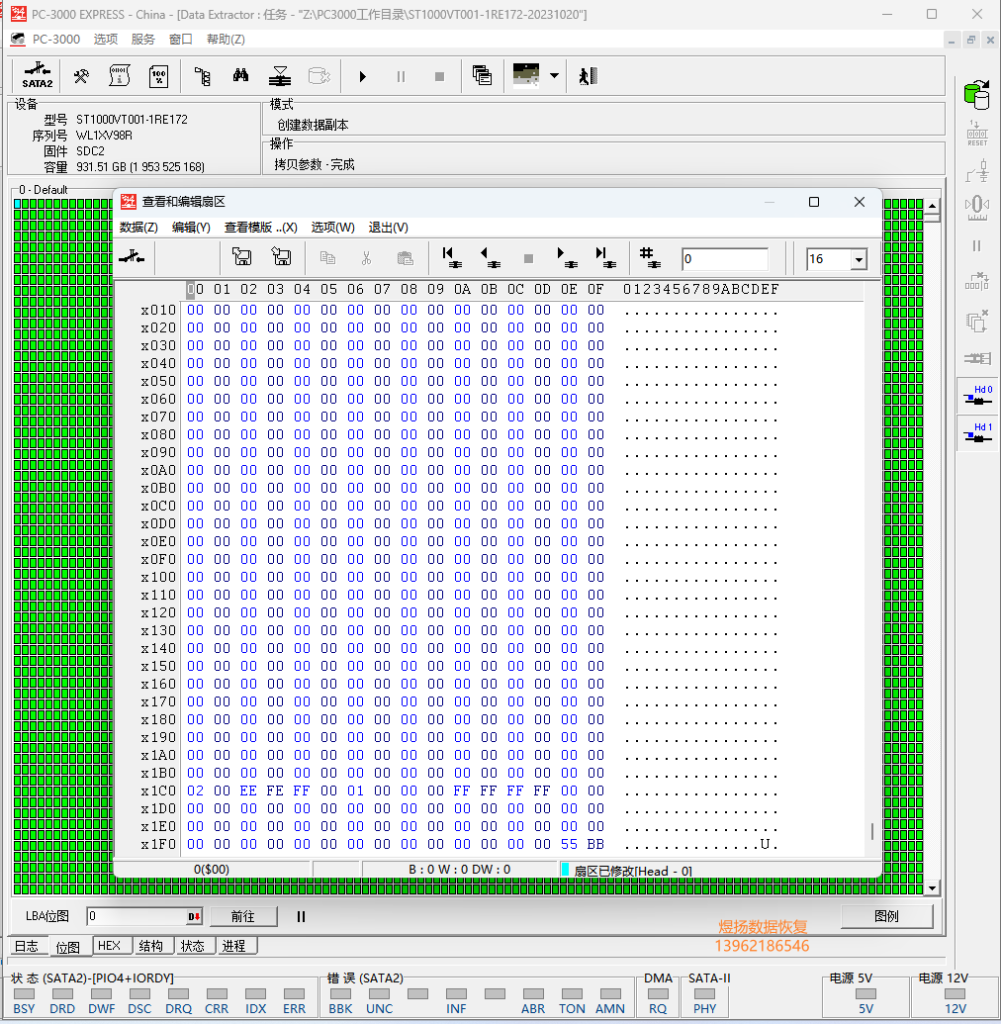
Task: Go to next sector in sector editor
Action: [566, 257]
